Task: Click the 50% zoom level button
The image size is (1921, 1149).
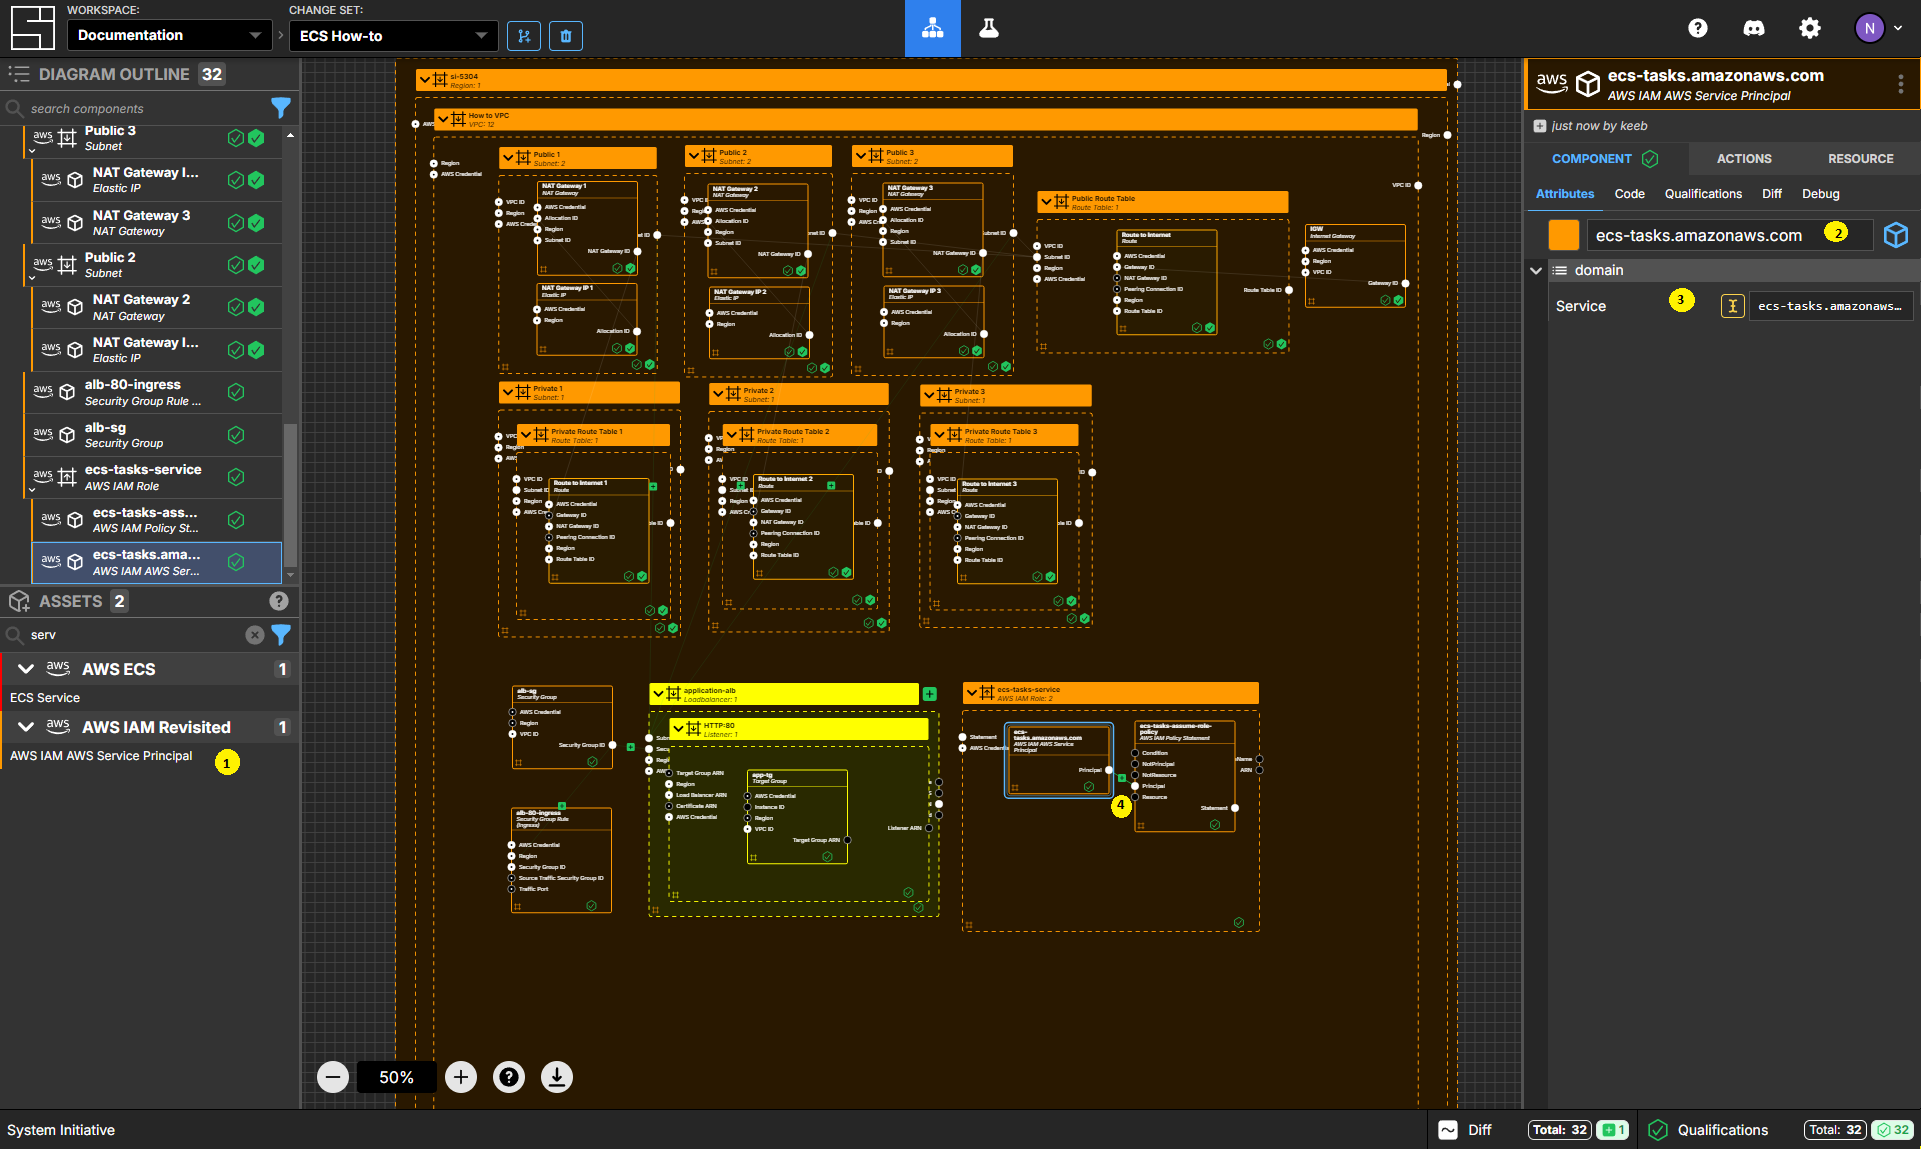Action: (x=396, y=1077)
